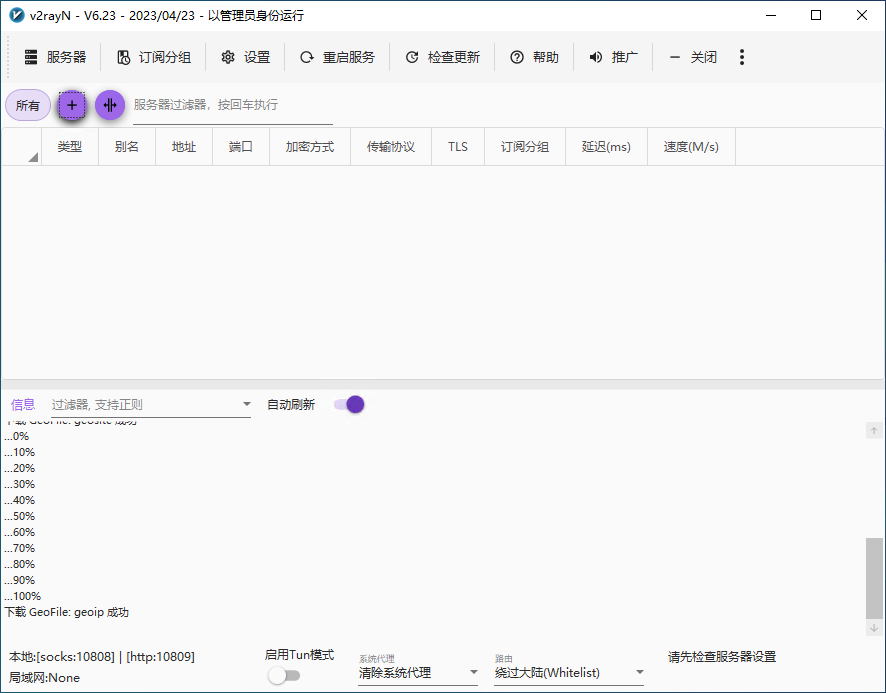Sort by the 地址 column header
This screenshot has width=886, height=693.
[x=184, y=147]
